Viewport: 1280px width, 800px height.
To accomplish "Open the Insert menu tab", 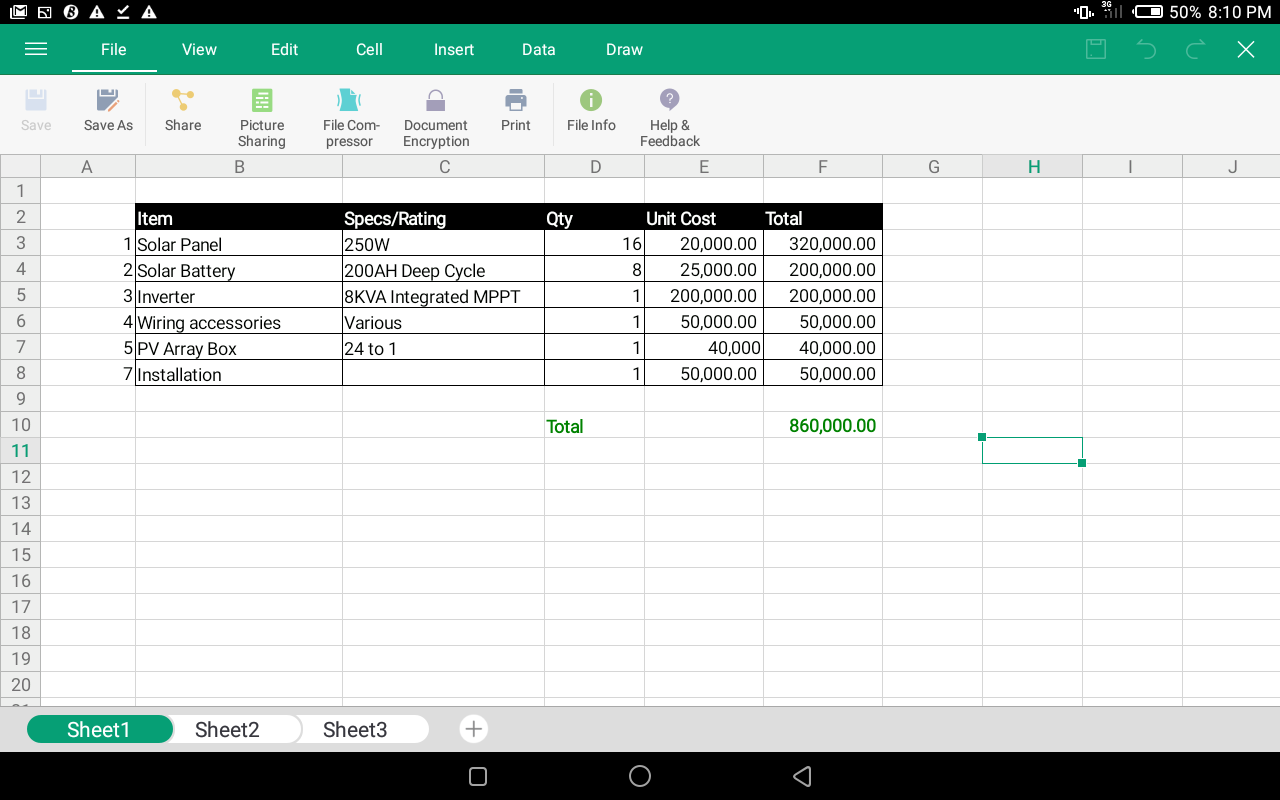I will point(454,49).
